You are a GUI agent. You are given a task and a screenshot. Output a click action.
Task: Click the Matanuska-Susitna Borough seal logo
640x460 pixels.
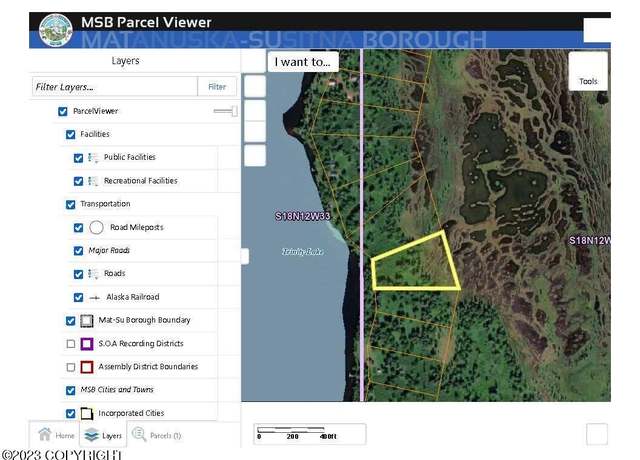pos(56,30)
